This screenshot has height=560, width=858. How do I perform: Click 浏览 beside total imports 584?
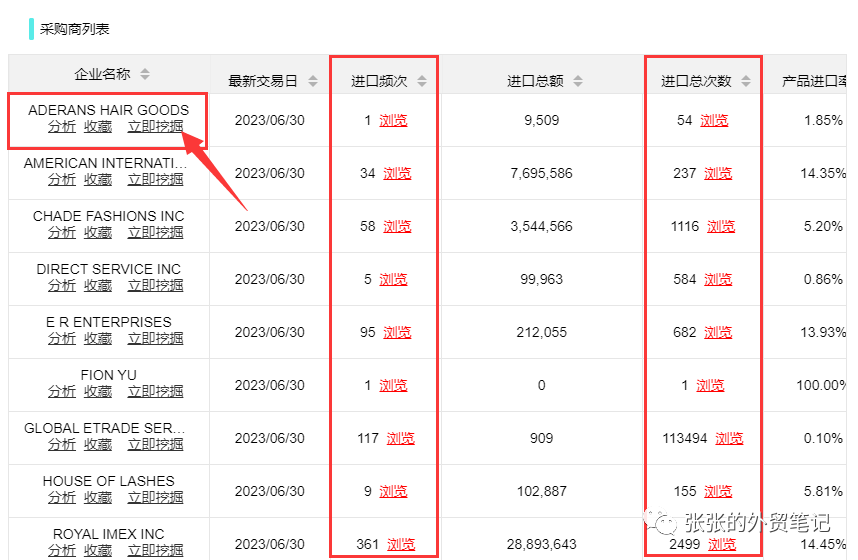click(718, 280)
